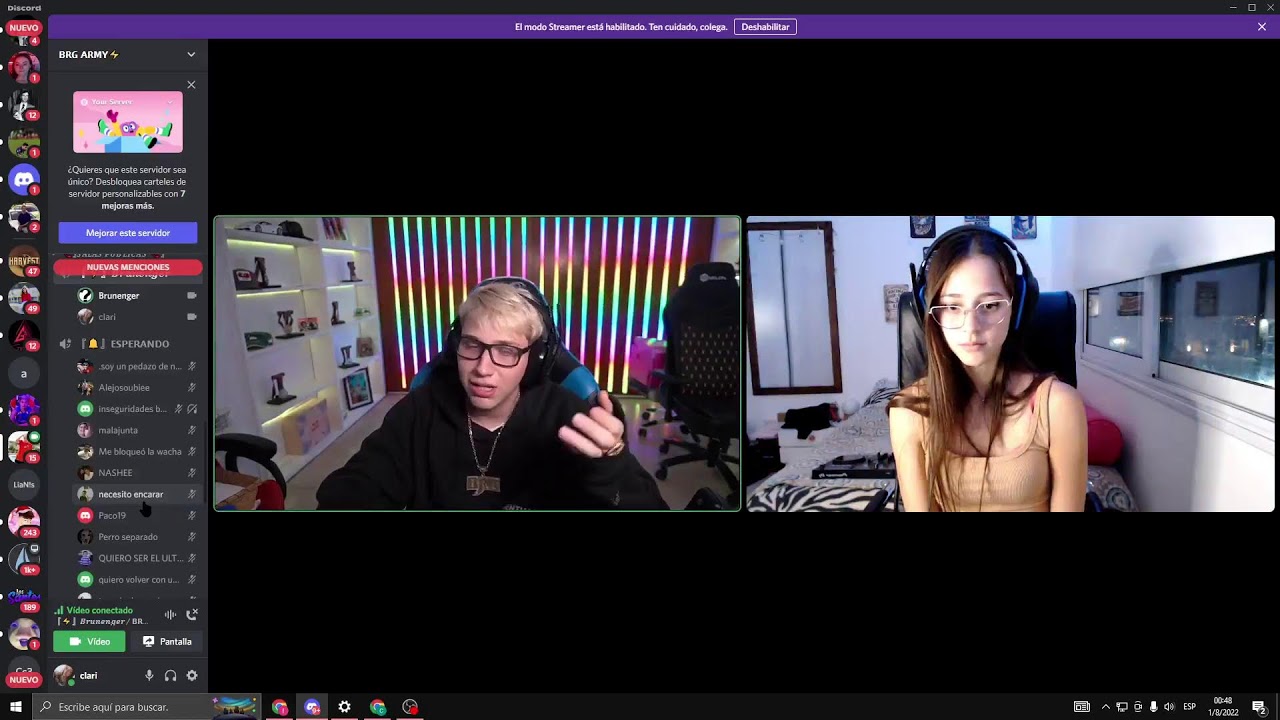Open the server with the 243 badge
This screenshot has height=720, width=1280.
[x=24, y=521]
